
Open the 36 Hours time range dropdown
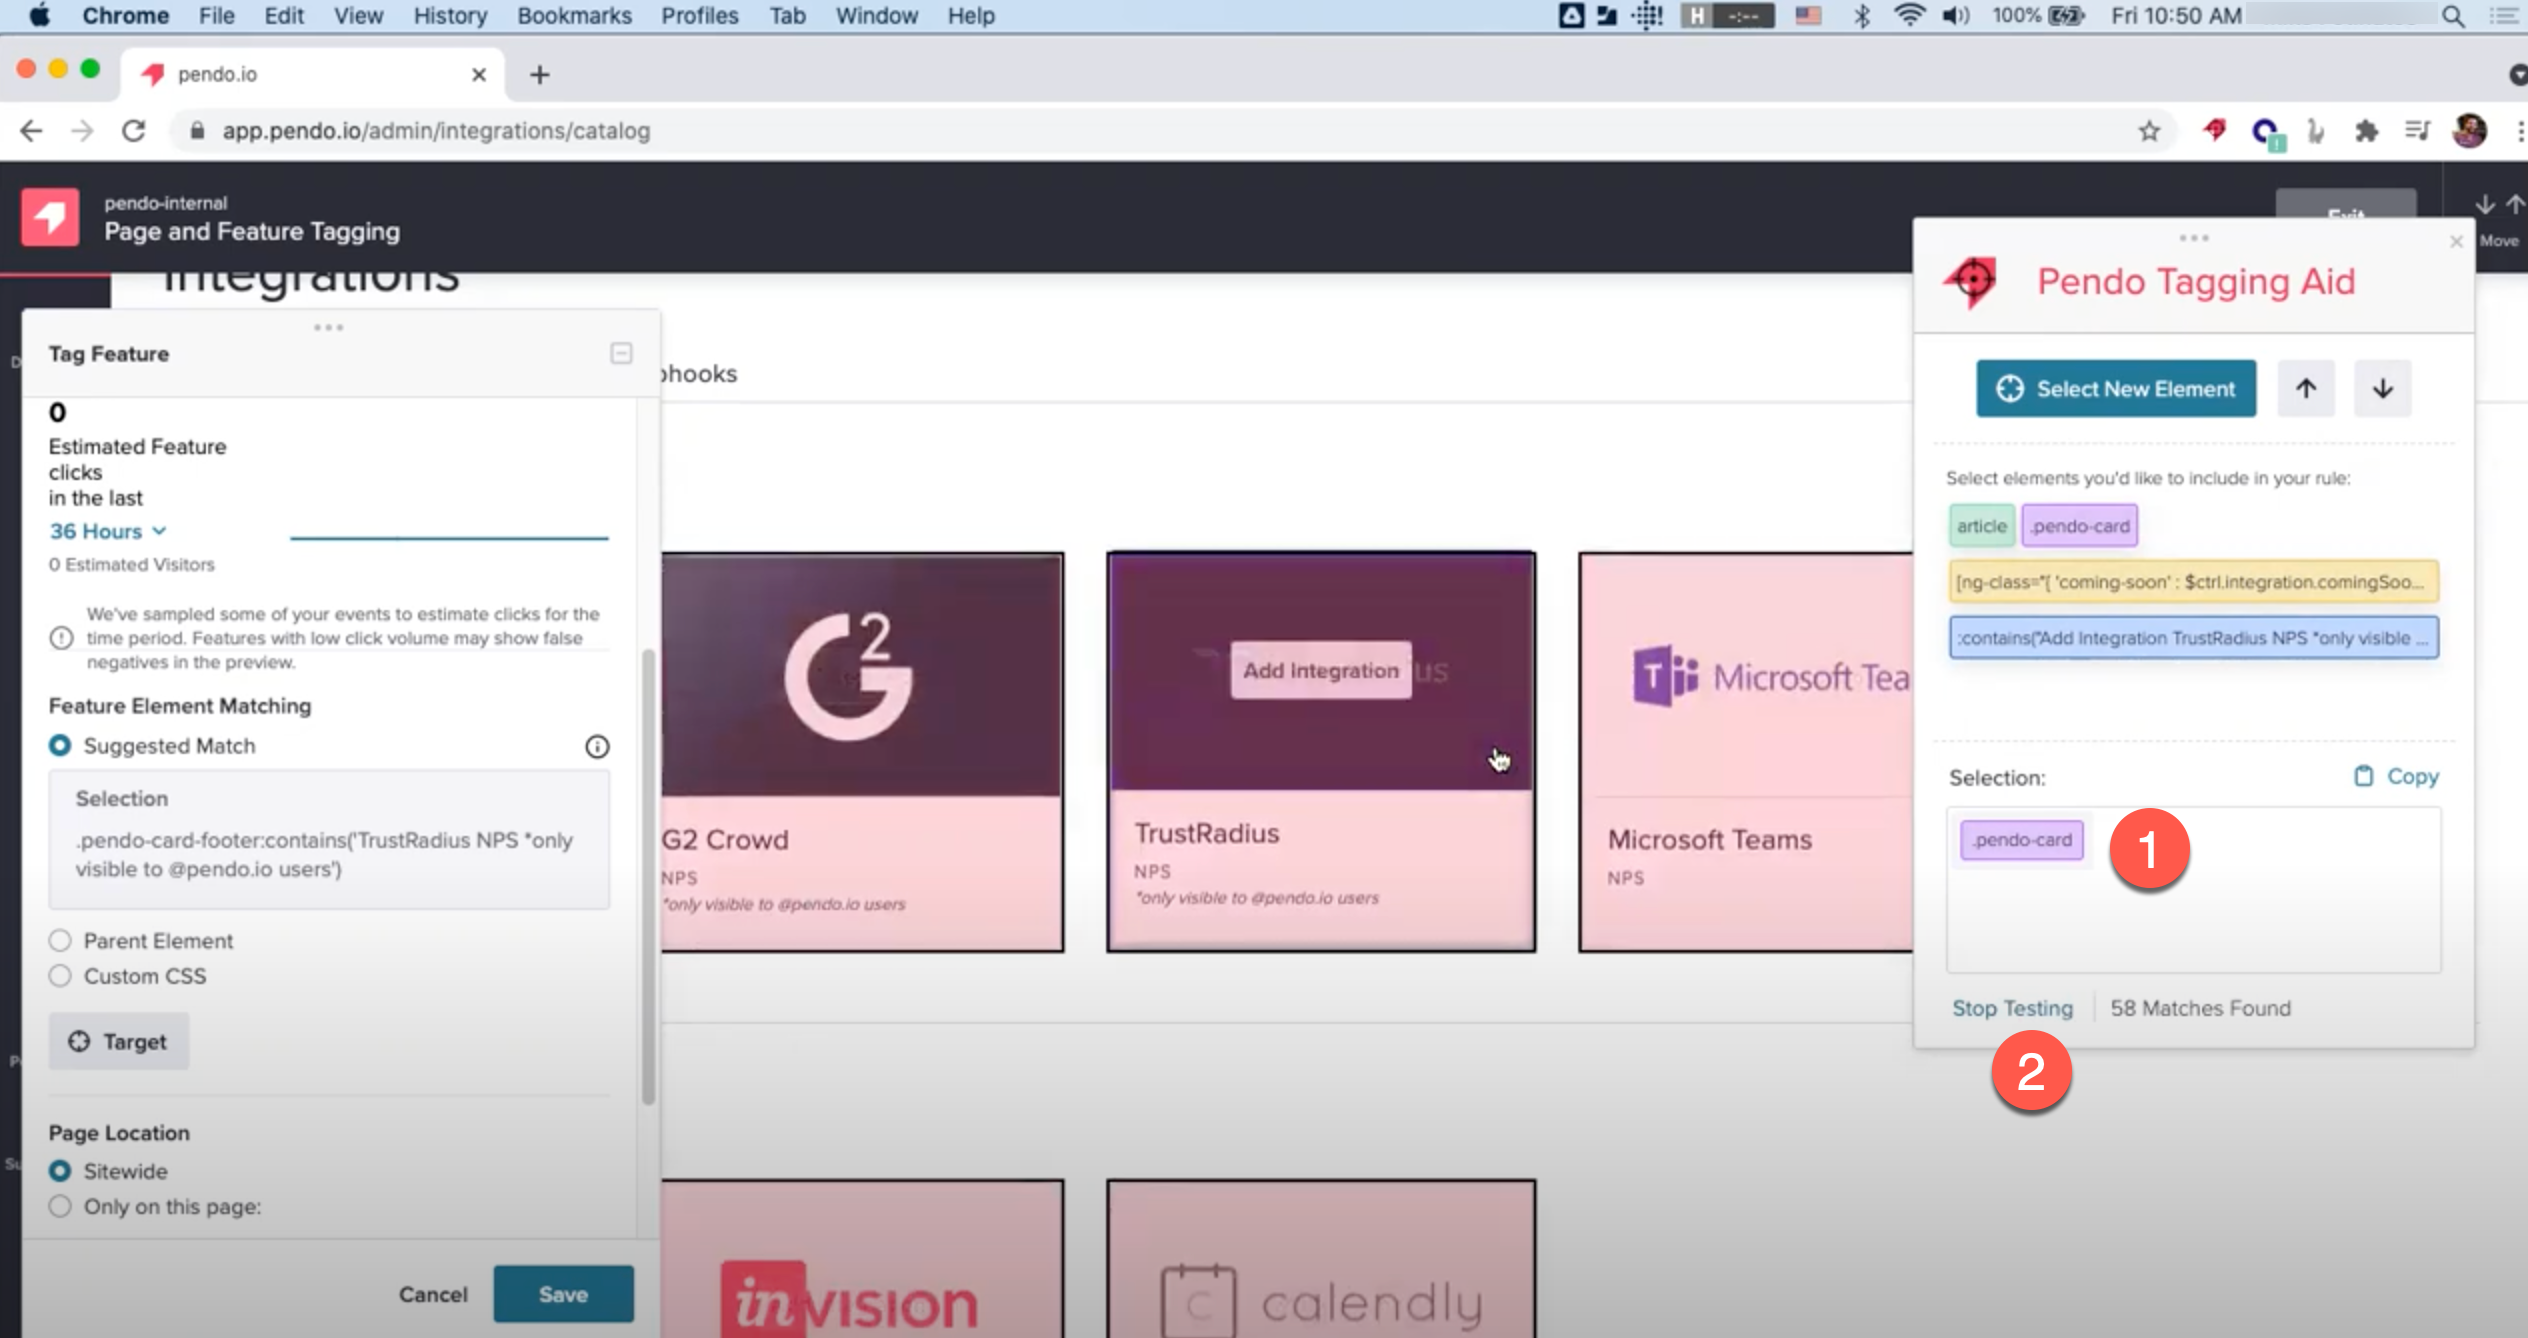[x=108, y=531]
